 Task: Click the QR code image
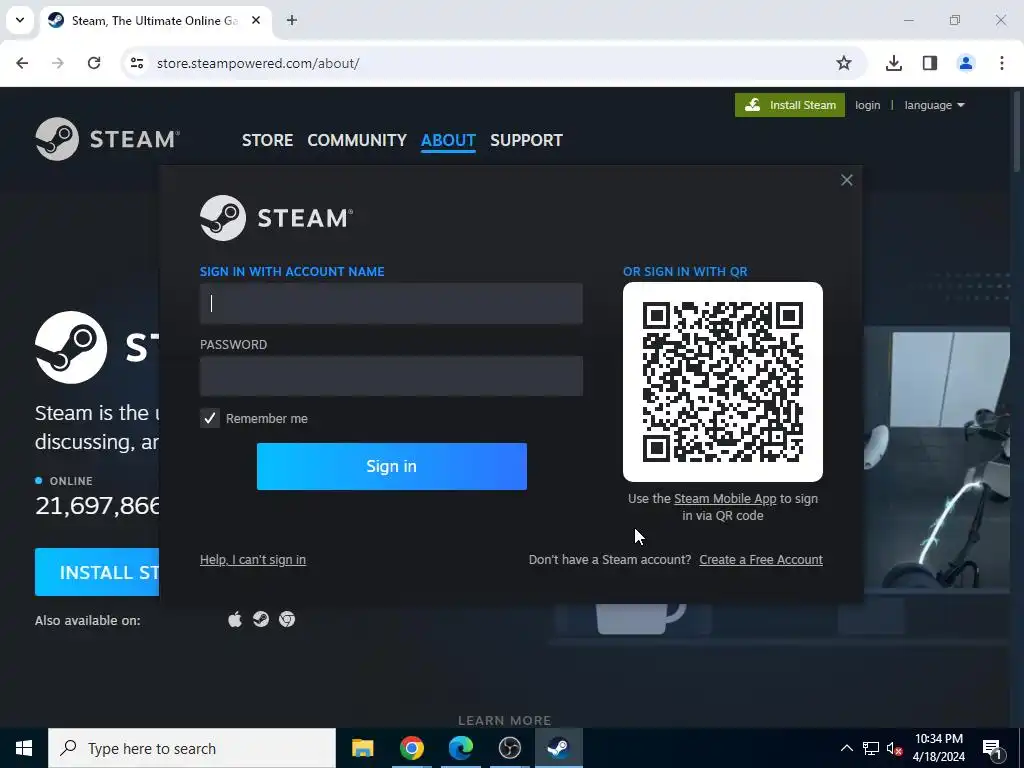[723, 382]
